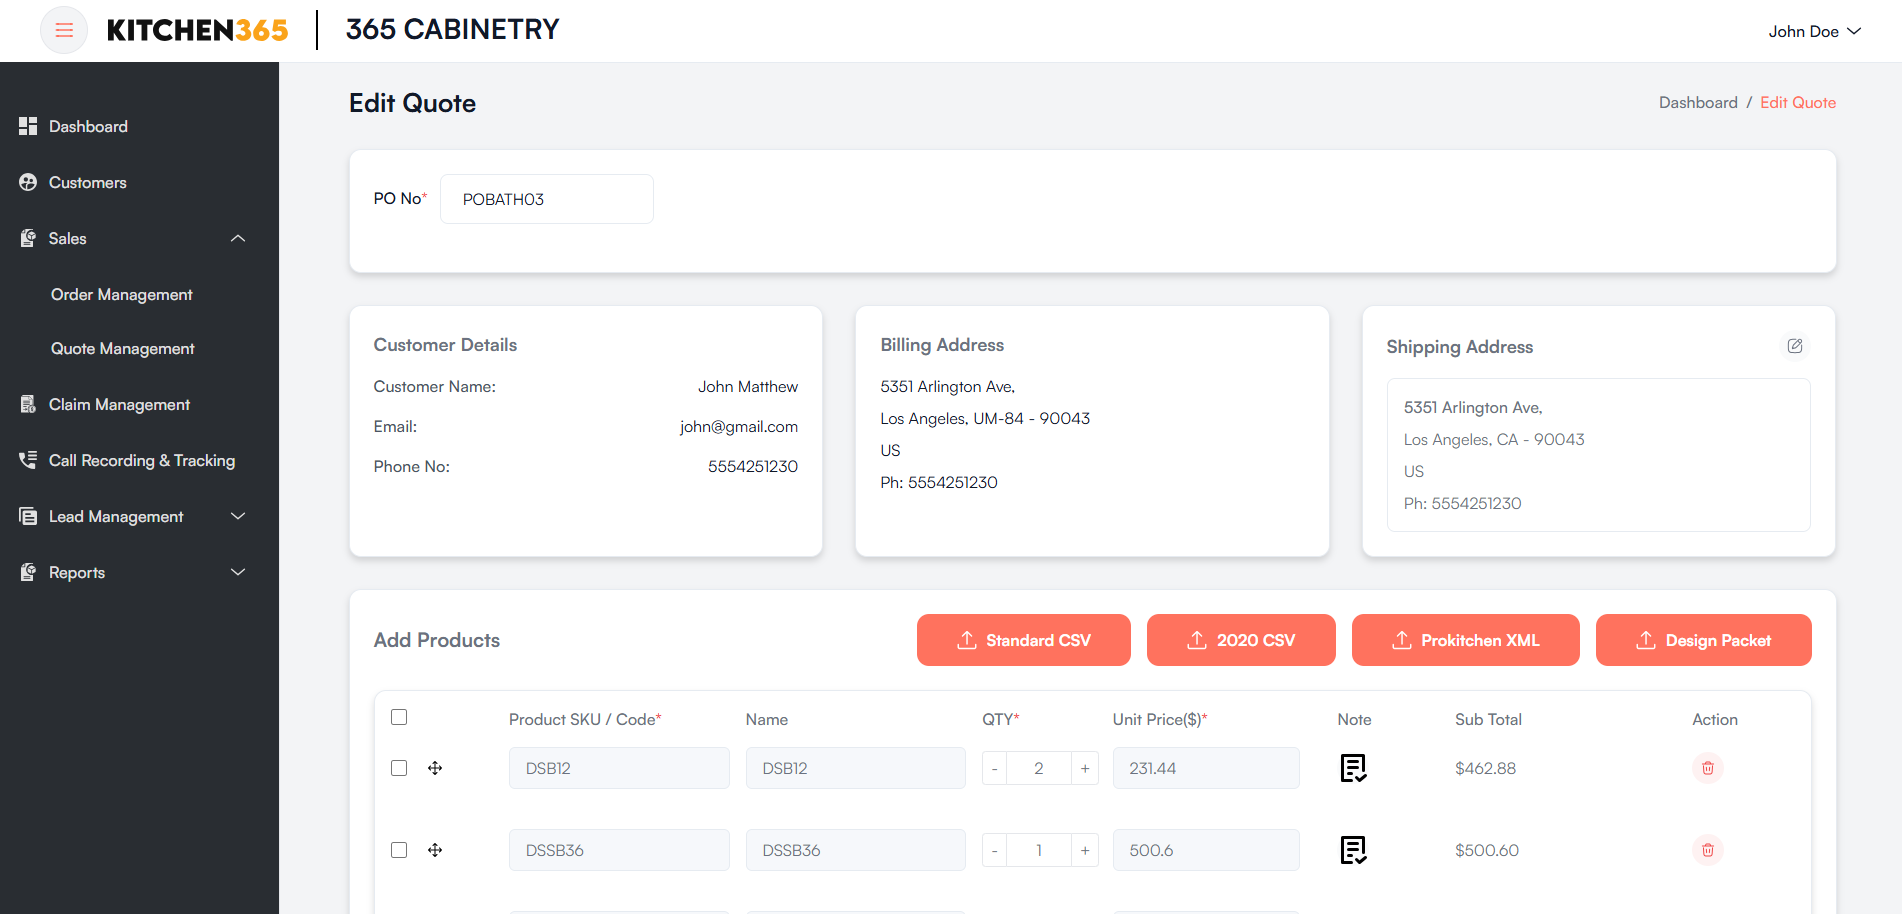Click the drag handle for DSB12 row
This screenshot has height=914, width=1902.
435,768
